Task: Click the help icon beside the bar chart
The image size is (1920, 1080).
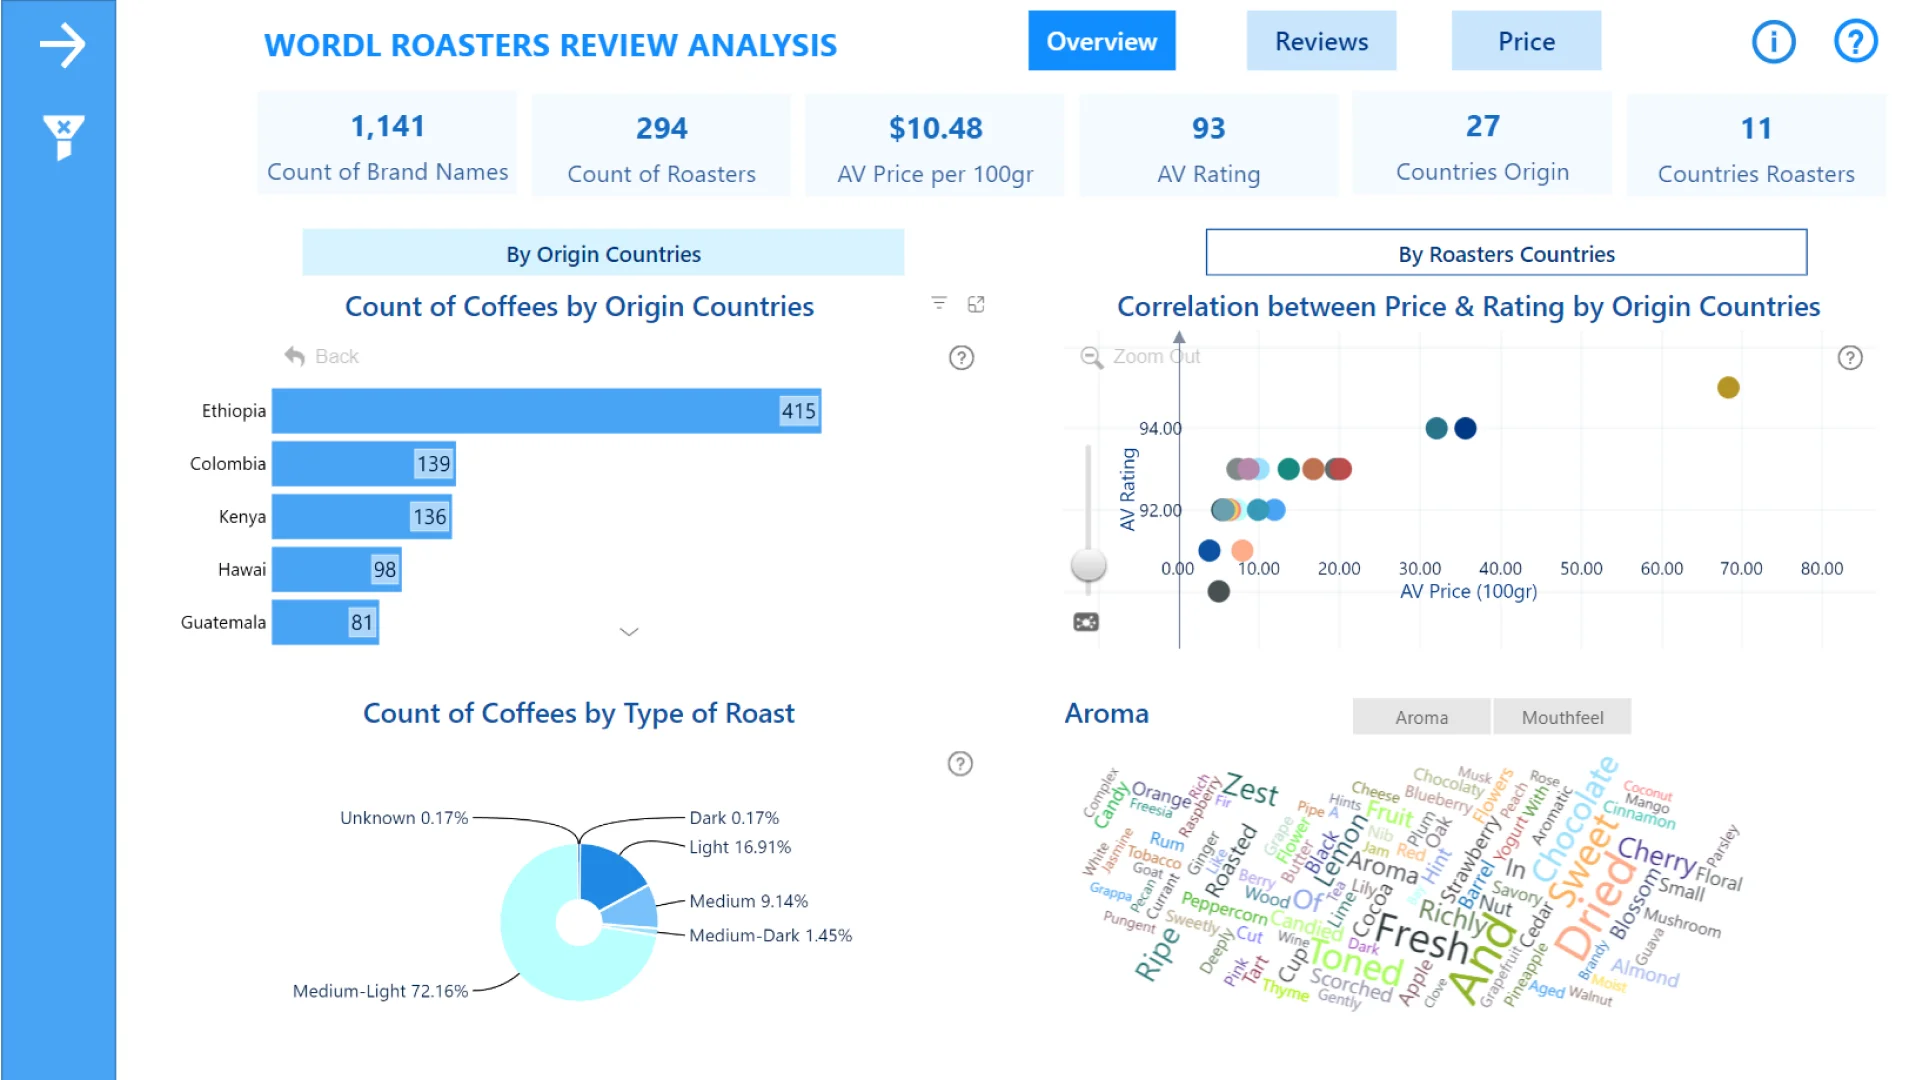Action: coord(961,358)
